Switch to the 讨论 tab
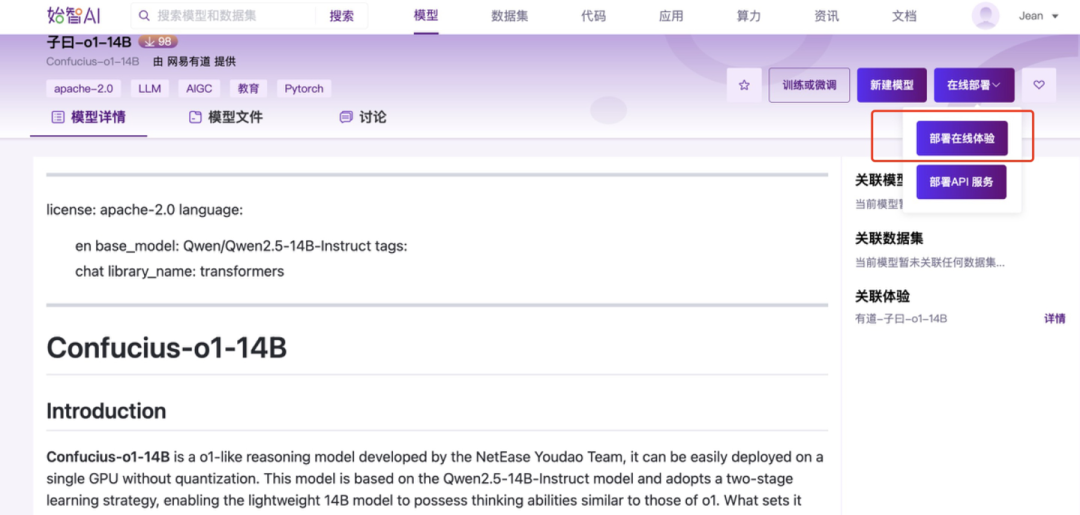The width and height of the screenshot is (1080, 515). (x=363, y=118)
